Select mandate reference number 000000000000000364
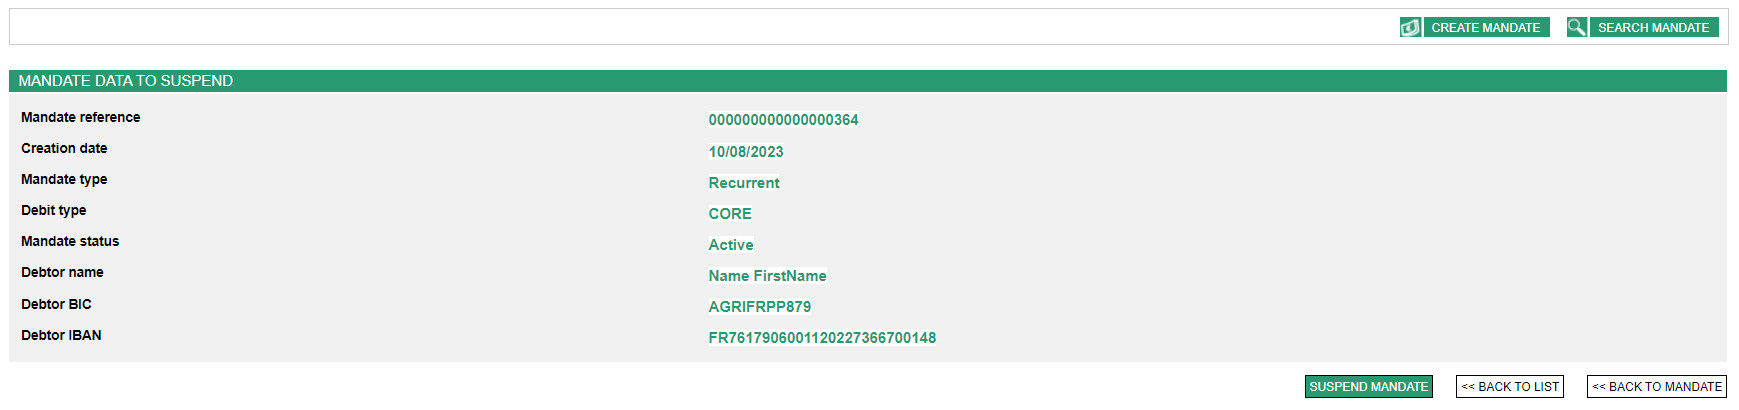 783,120
